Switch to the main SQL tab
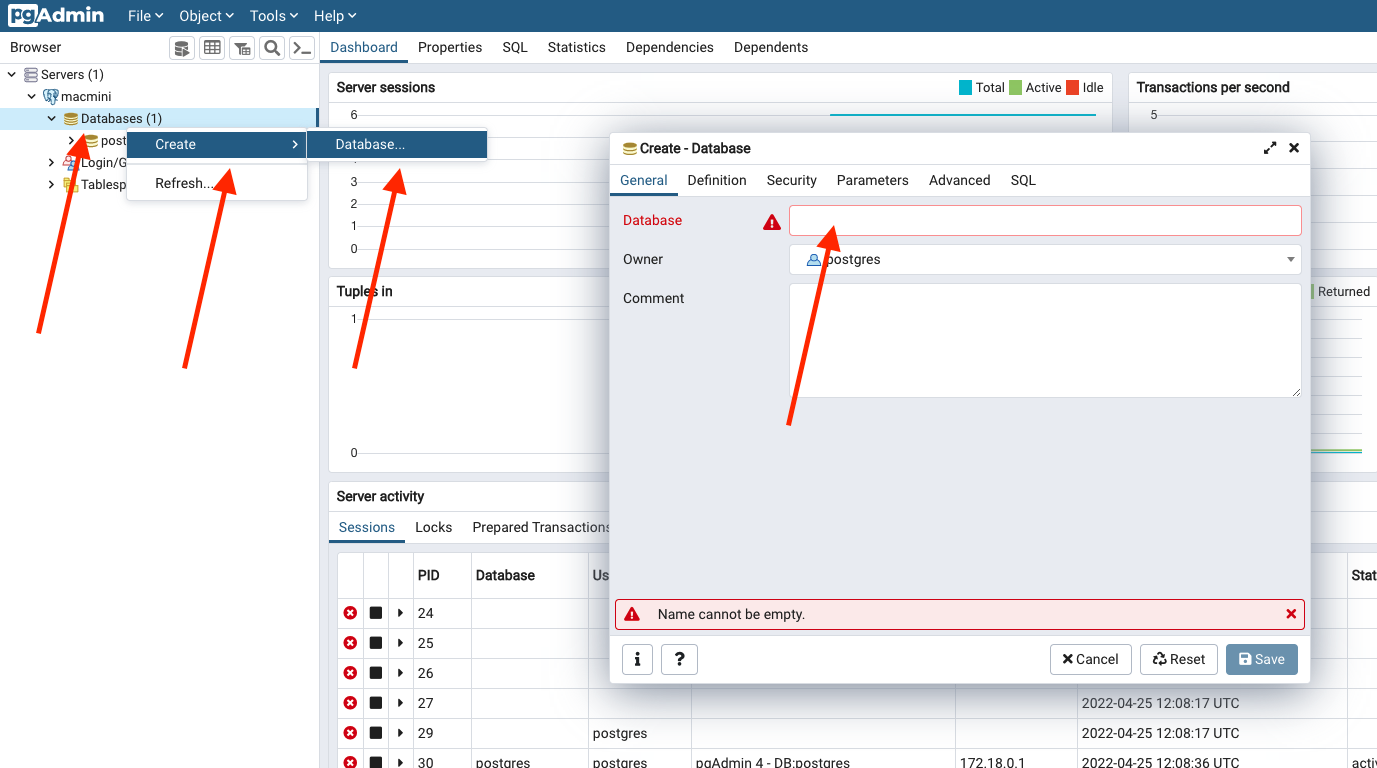Image resolution: width=1377 pixels, height=768 pixels. [515, 47]
